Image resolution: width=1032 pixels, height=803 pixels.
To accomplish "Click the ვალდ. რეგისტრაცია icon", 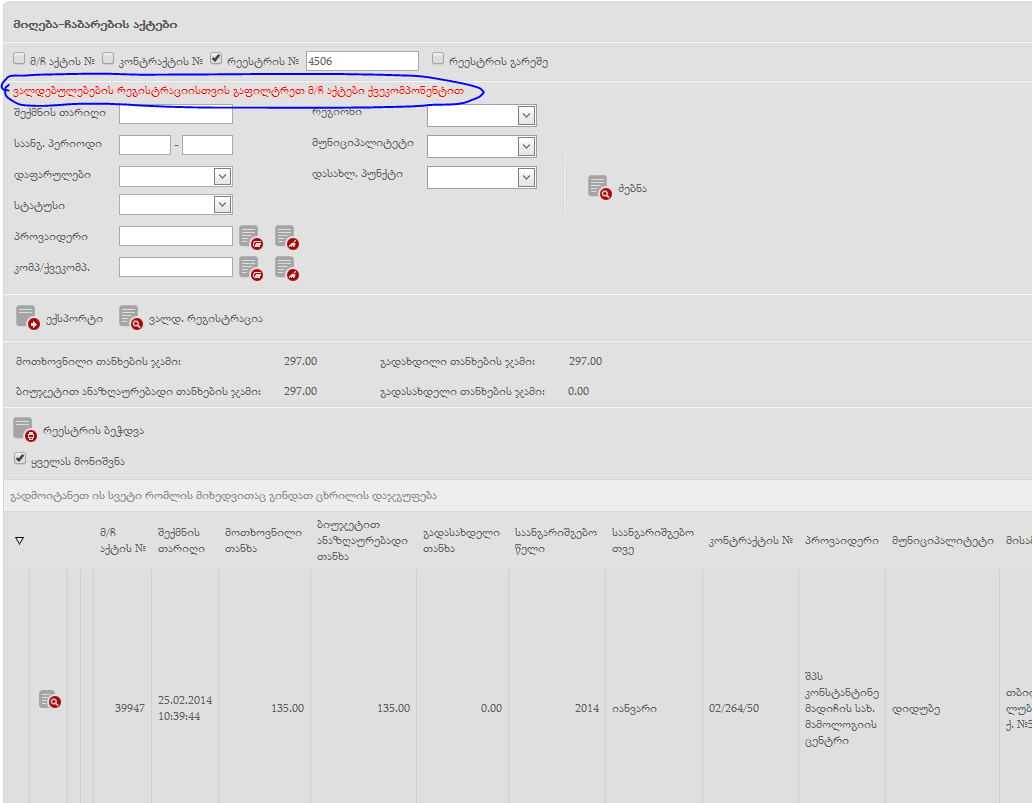I will pyautogui.click(x=130, y=318).
